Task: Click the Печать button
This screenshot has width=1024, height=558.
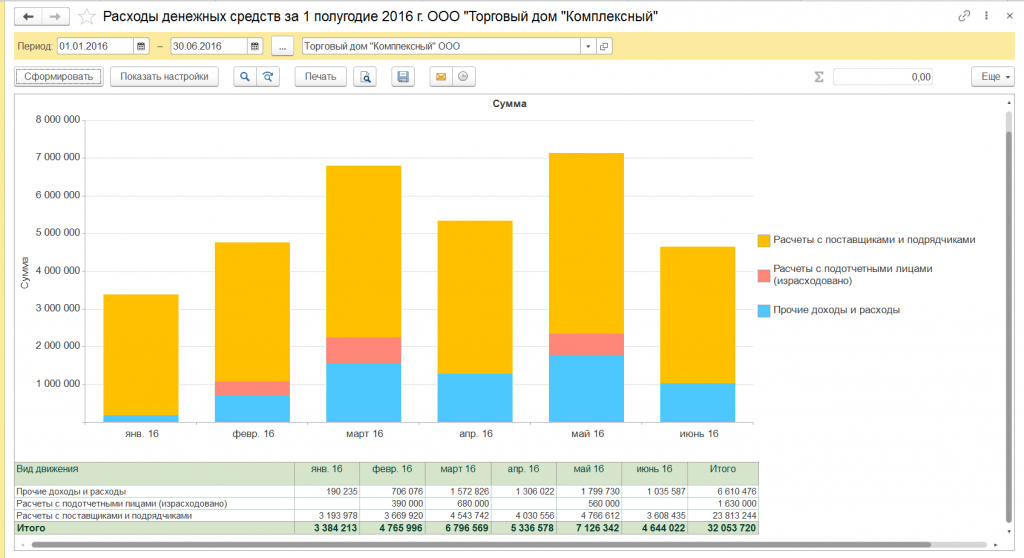Action: tap(320, 77)
